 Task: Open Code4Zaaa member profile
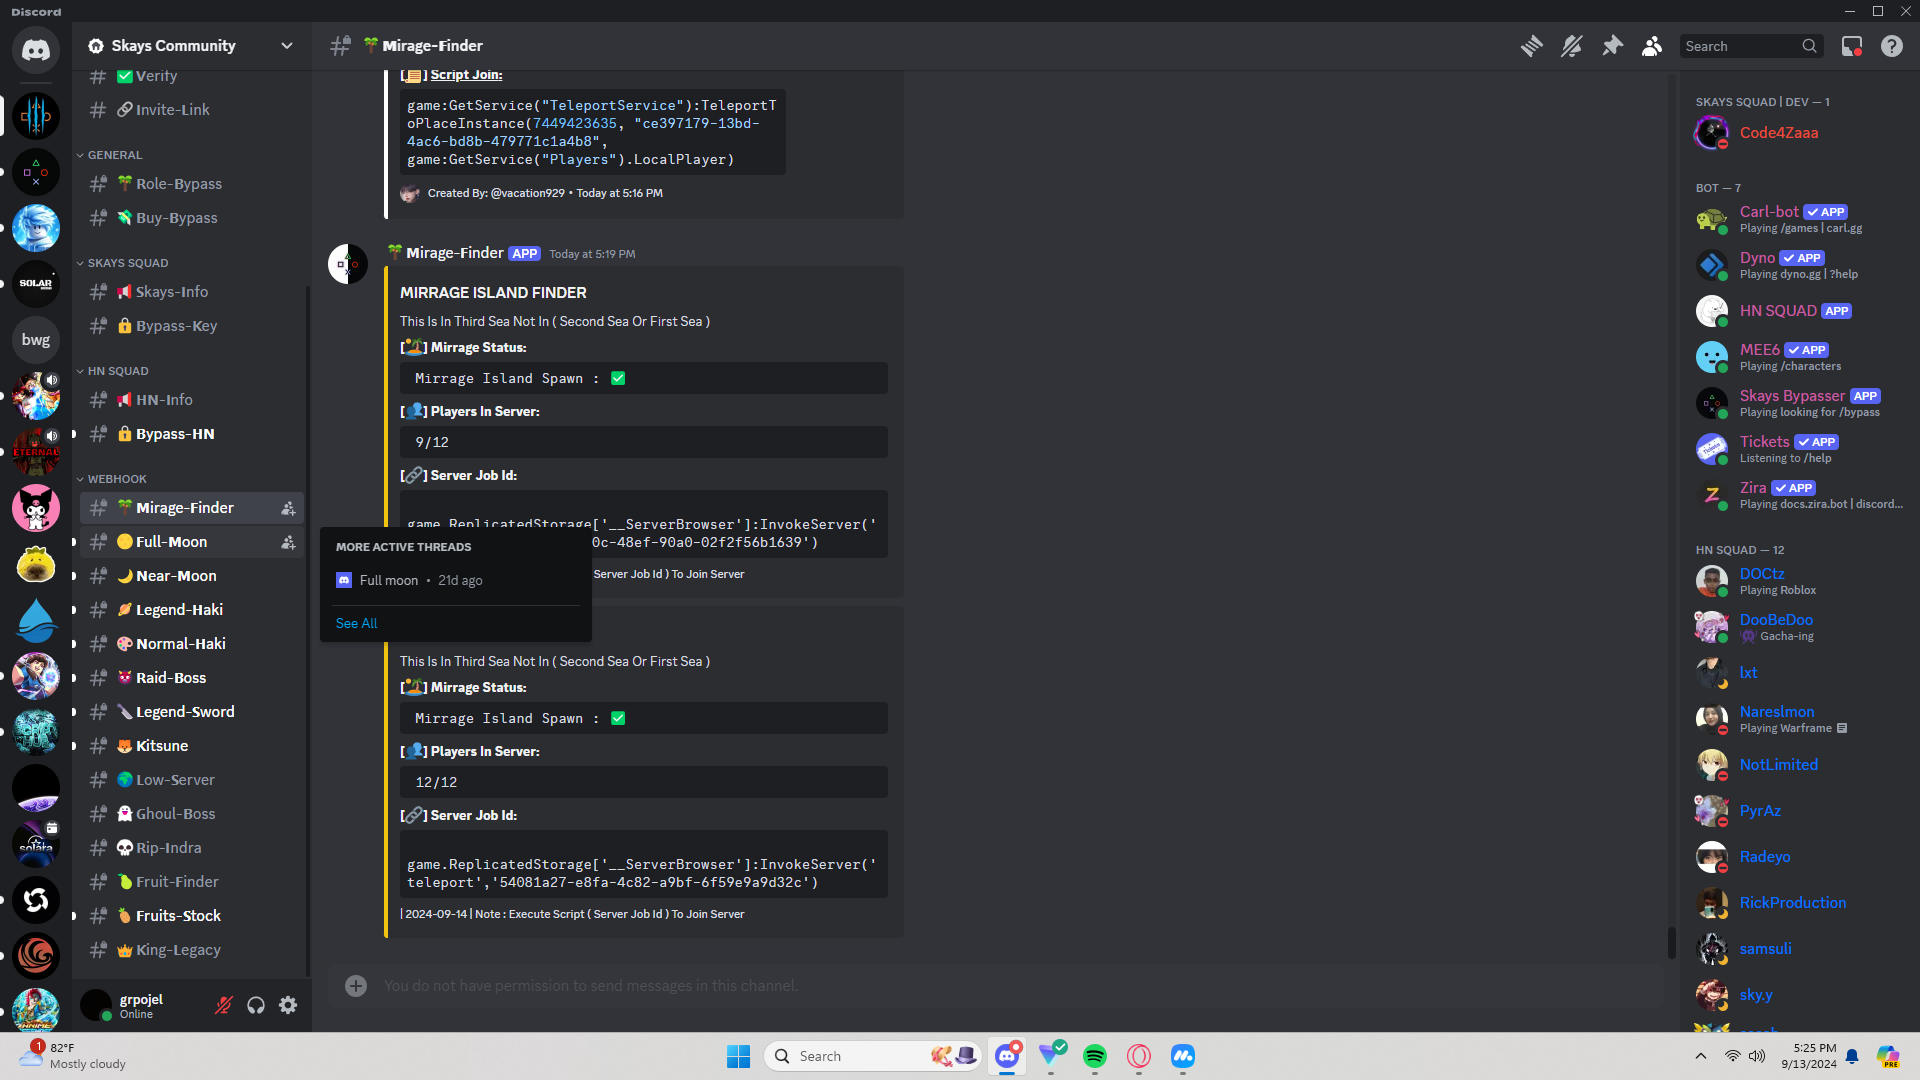1779,132
